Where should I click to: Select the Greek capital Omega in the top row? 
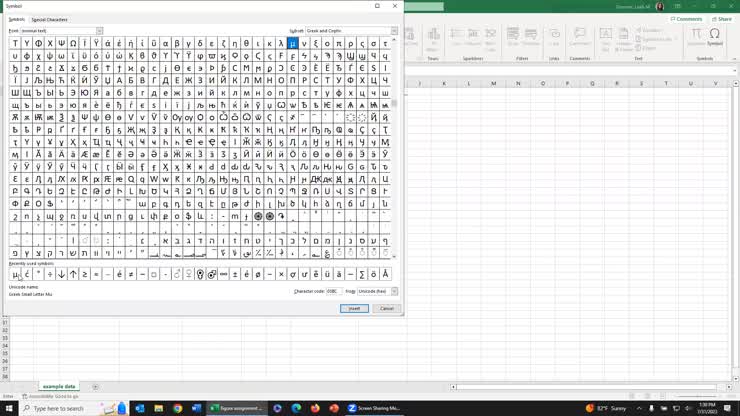tap(73, 43)
